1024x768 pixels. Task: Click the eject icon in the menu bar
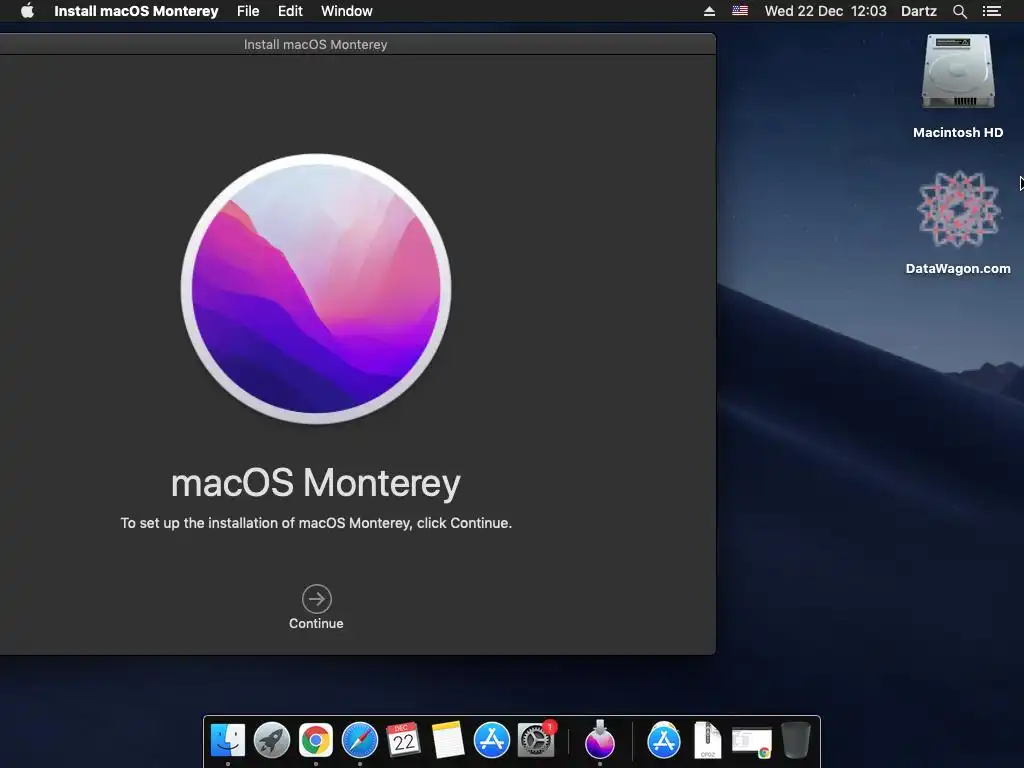(709, 11)
